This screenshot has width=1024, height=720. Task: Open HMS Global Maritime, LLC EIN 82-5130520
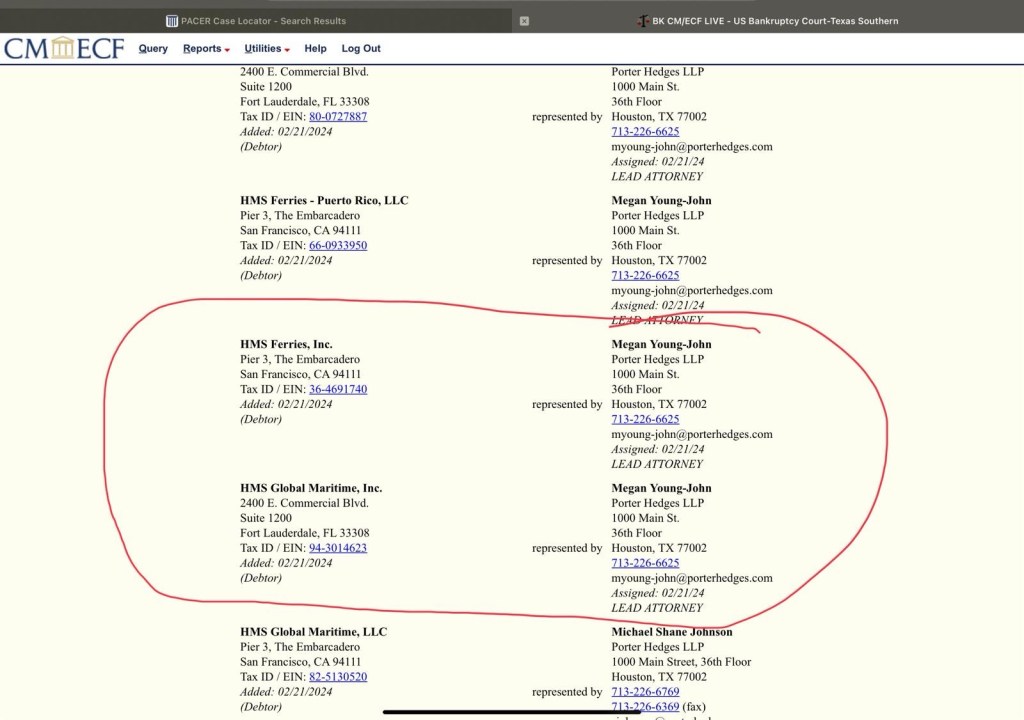coord(338,677)
